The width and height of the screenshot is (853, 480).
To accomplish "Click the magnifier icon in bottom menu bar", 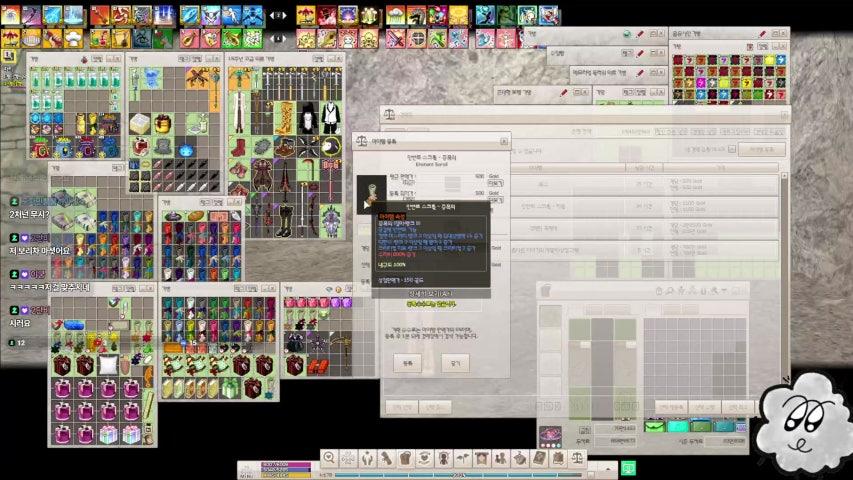I will (x=329, y=458).
